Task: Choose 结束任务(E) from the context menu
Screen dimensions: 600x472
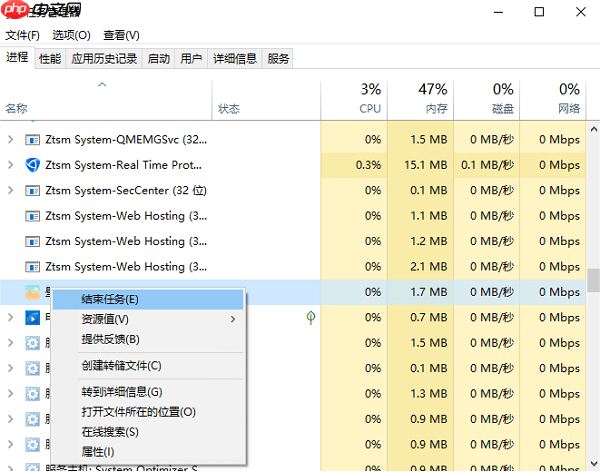Action: click(148, 299)
